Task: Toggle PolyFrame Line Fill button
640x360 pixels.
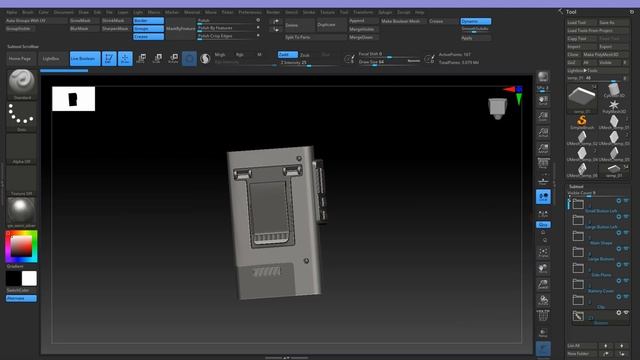Action: tap(543, 316)
